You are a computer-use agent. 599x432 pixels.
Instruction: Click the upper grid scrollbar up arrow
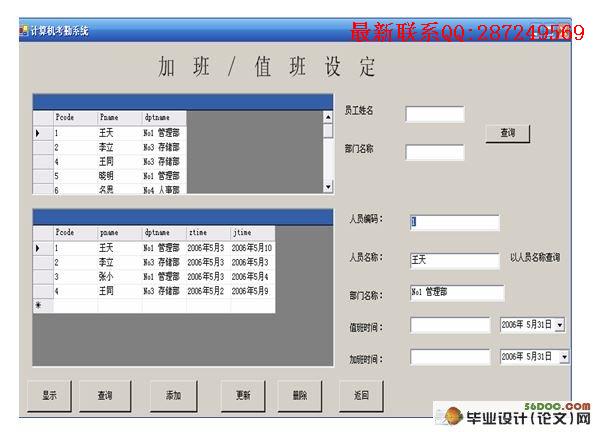(328, 117)
